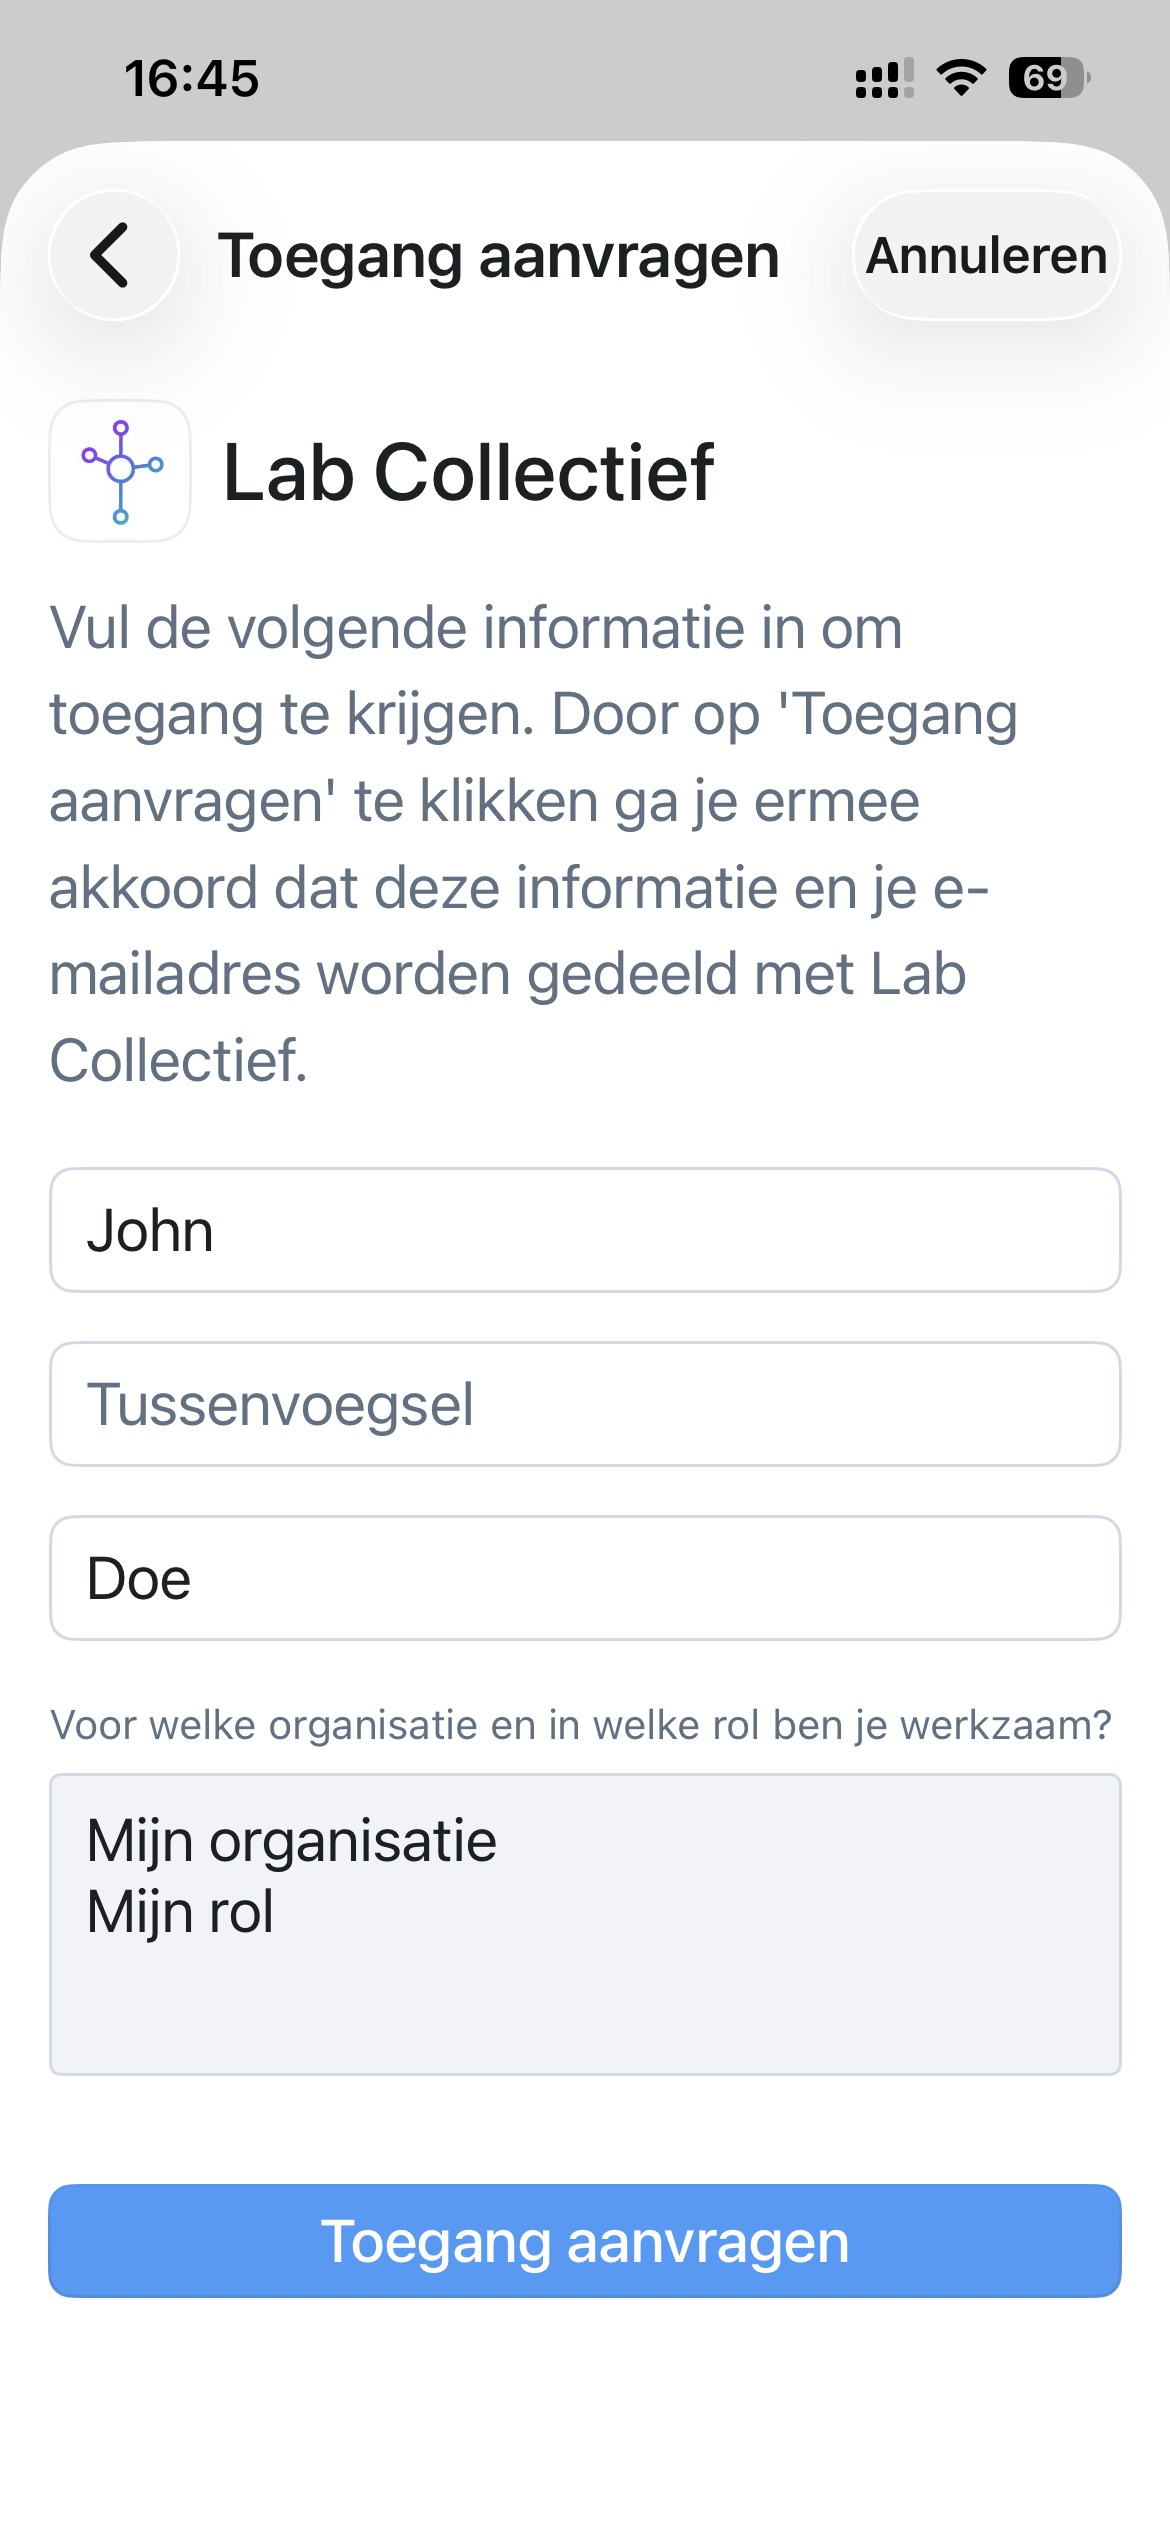
Task: Tap the 16:45 clock in status bar
Action: [x=191, y=78]
